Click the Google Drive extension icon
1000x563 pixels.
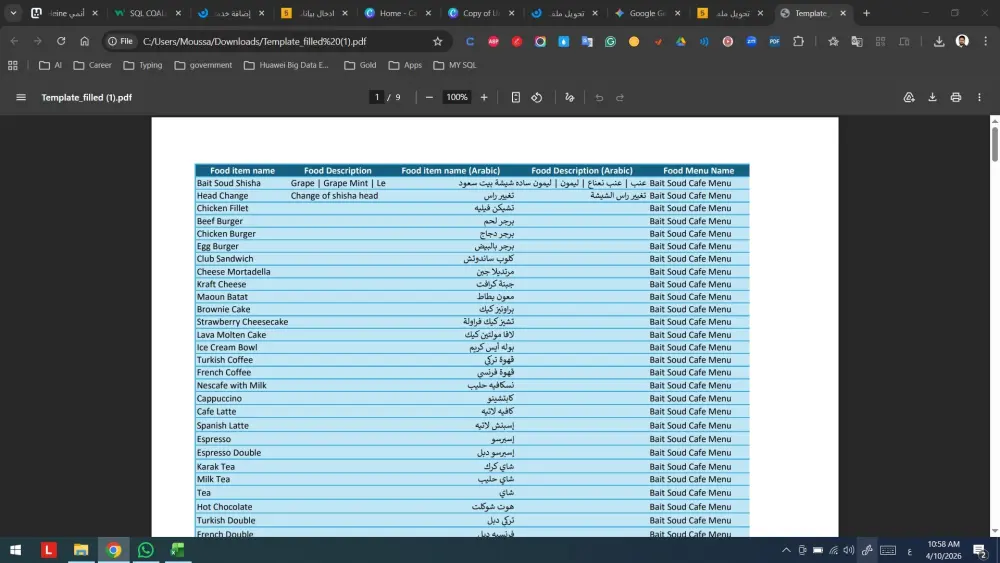pos(680,41)
